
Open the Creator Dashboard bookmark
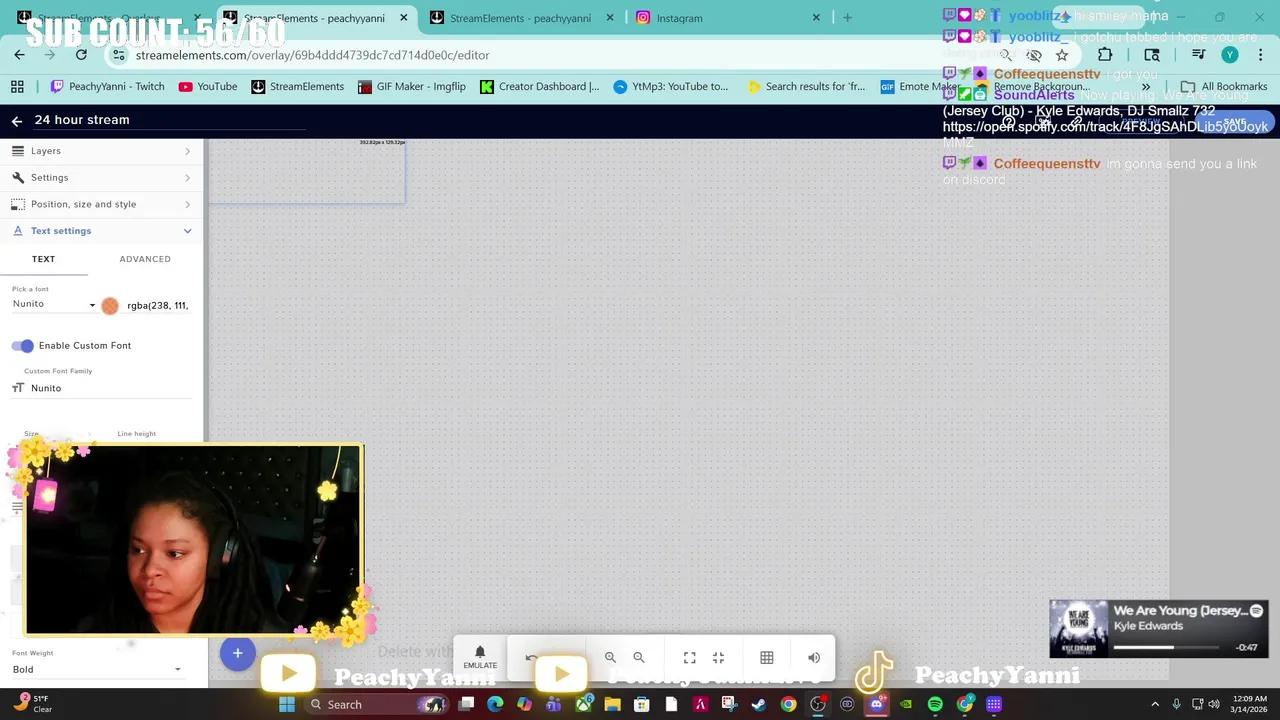(540, 87)
